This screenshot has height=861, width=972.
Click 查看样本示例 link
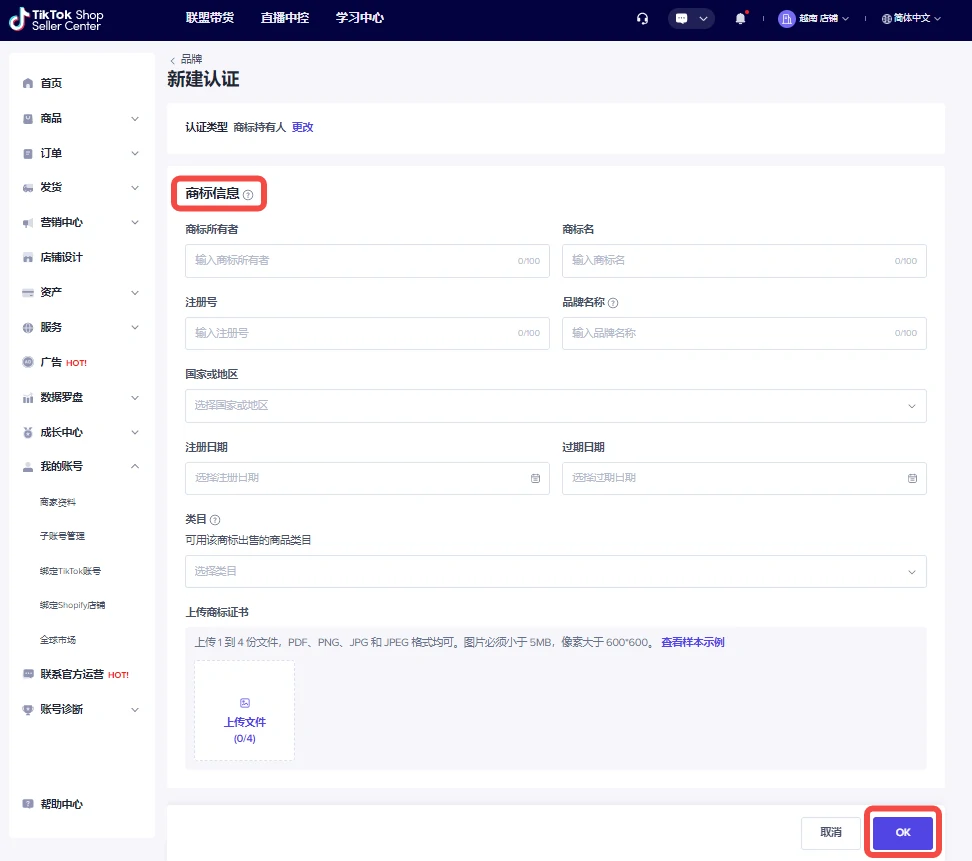692,642
